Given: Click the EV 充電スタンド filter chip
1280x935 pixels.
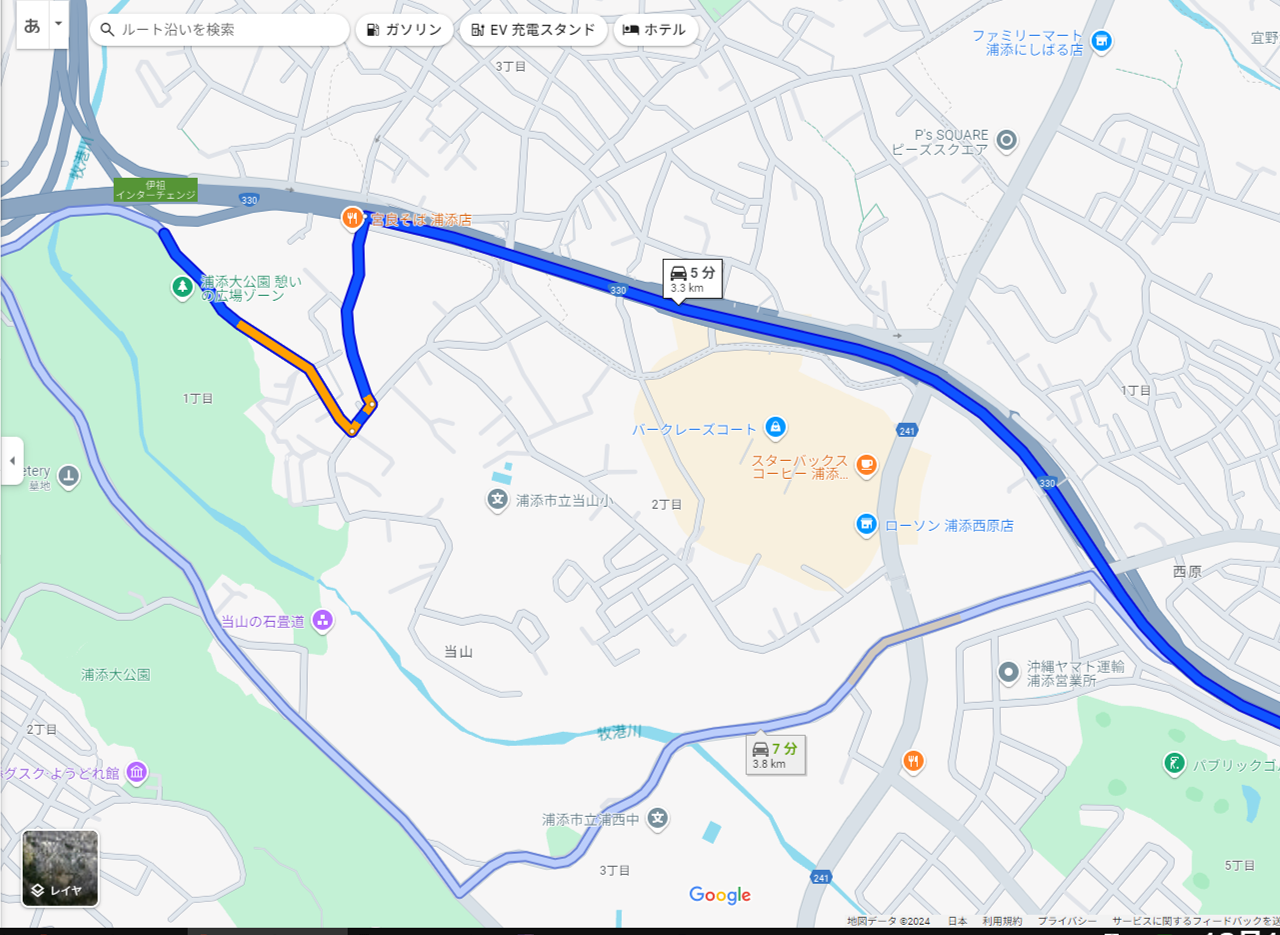Looking at the screenshot, I should [534, 30].
